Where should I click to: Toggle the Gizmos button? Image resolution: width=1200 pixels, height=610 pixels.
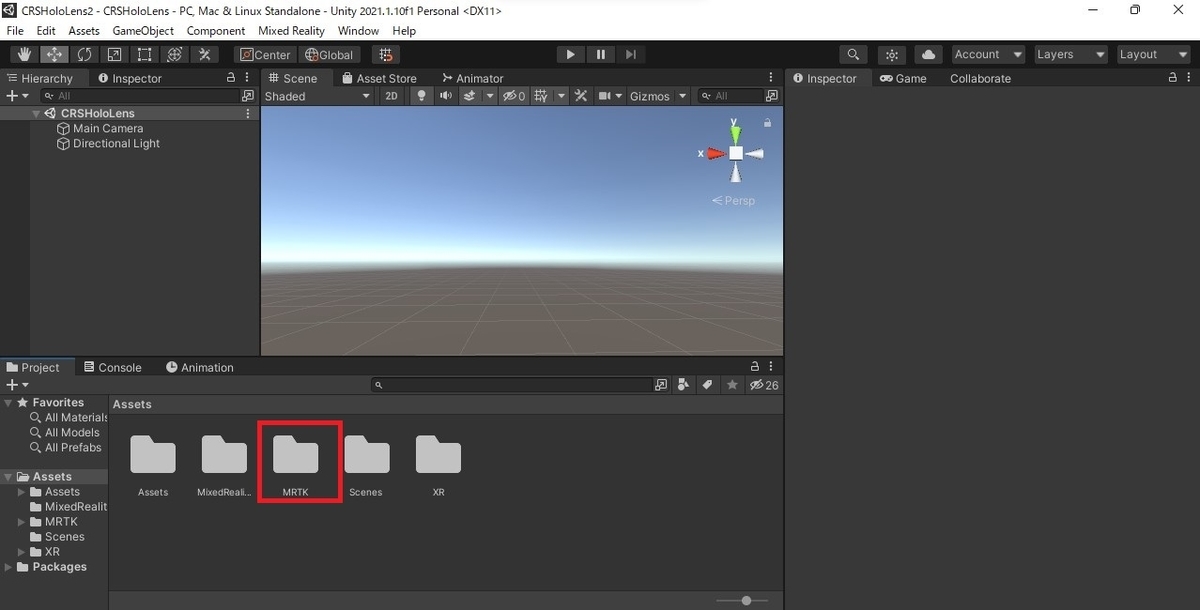tap(649, 96)
